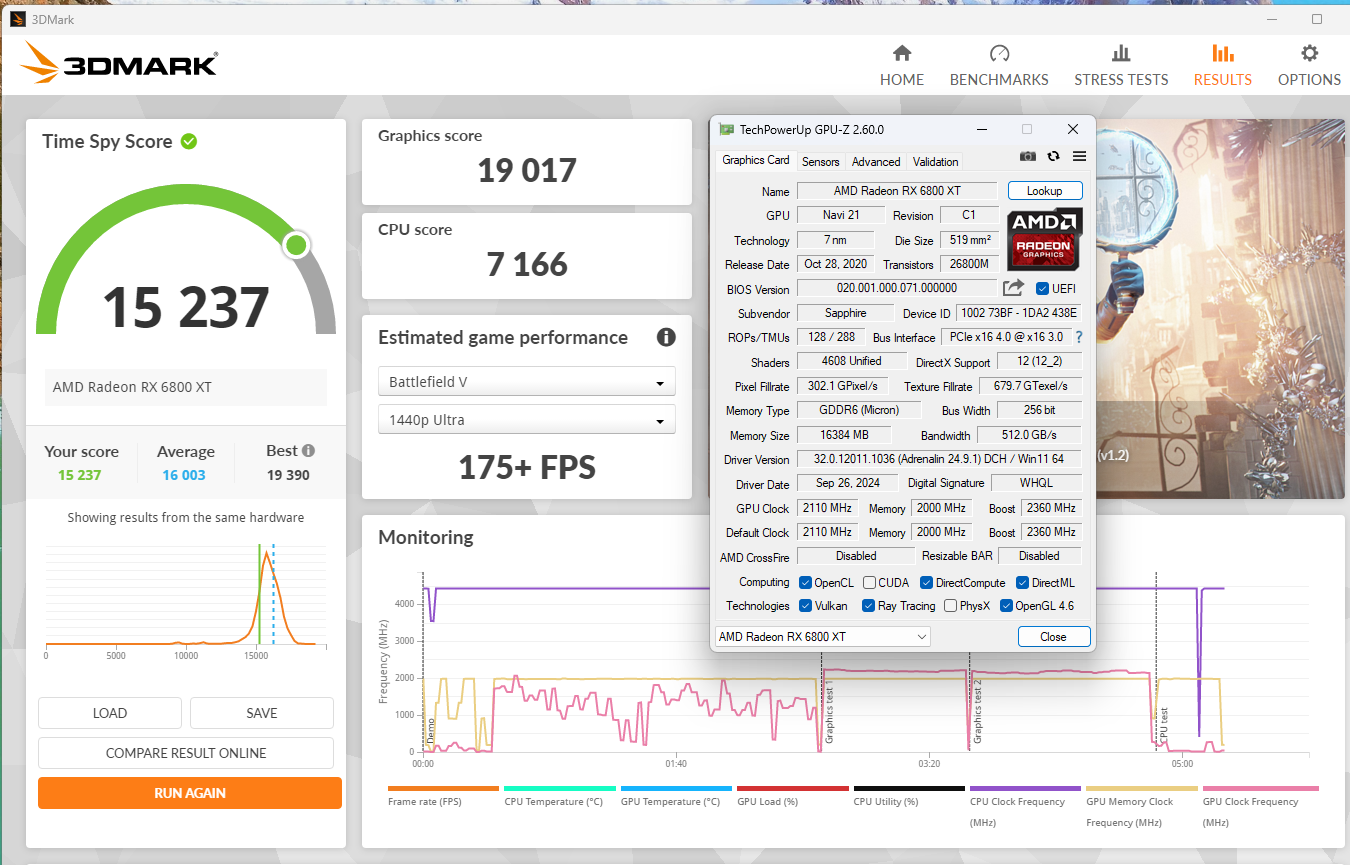This screenshot has height=865, width=1350.
Task: Switch to Graphics Card tab
Action: point(755,160)
